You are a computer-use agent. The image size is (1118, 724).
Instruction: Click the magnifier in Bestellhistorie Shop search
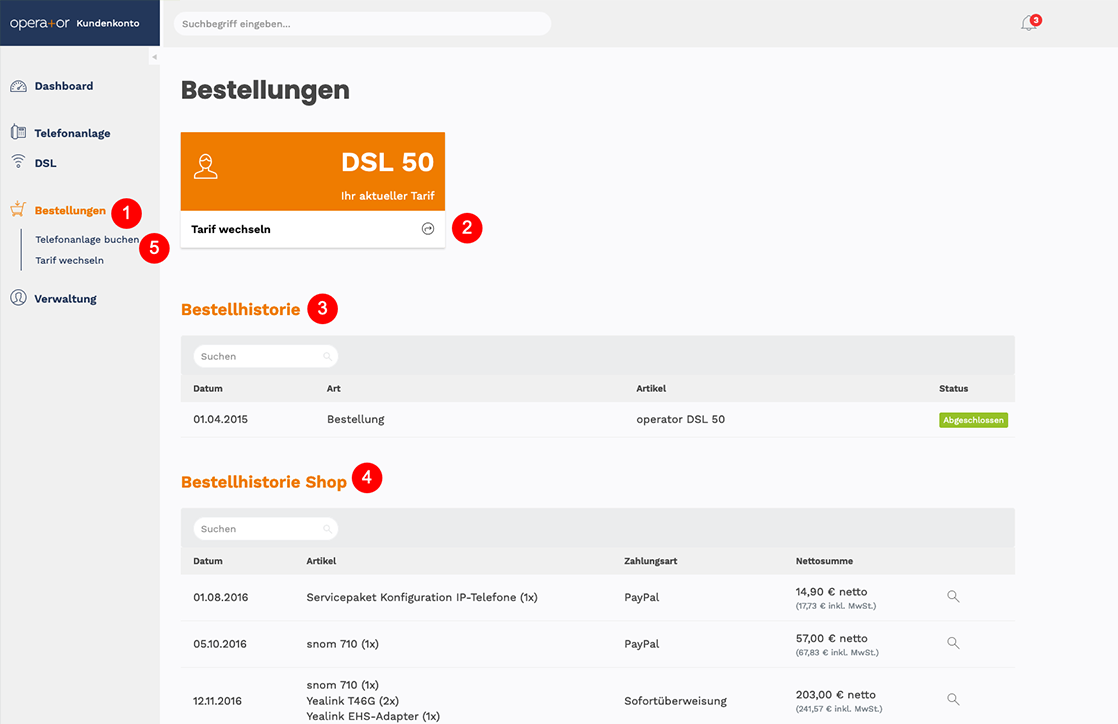(x=327, y=529)
